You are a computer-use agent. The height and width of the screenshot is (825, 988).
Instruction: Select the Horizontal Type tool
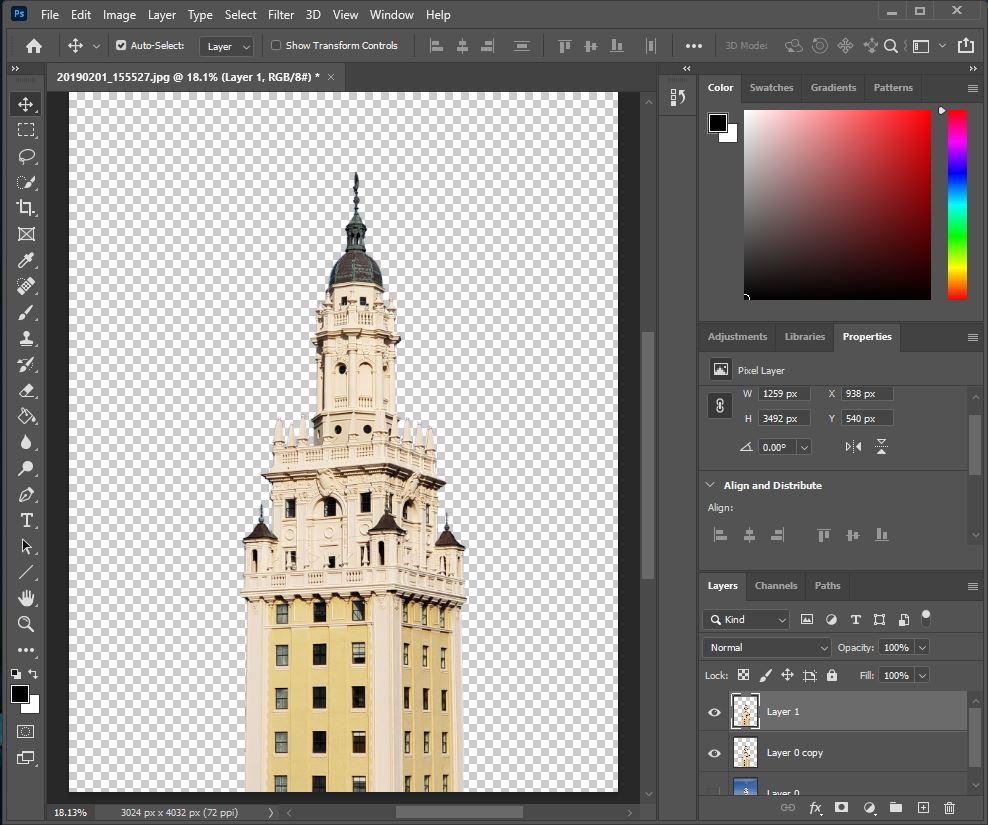click(26, 521)
